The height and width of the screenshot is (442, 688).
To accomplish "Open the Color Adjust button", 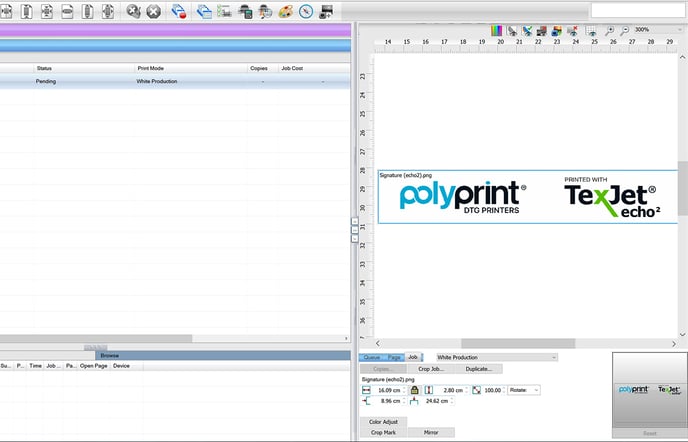I will point(383,422).
